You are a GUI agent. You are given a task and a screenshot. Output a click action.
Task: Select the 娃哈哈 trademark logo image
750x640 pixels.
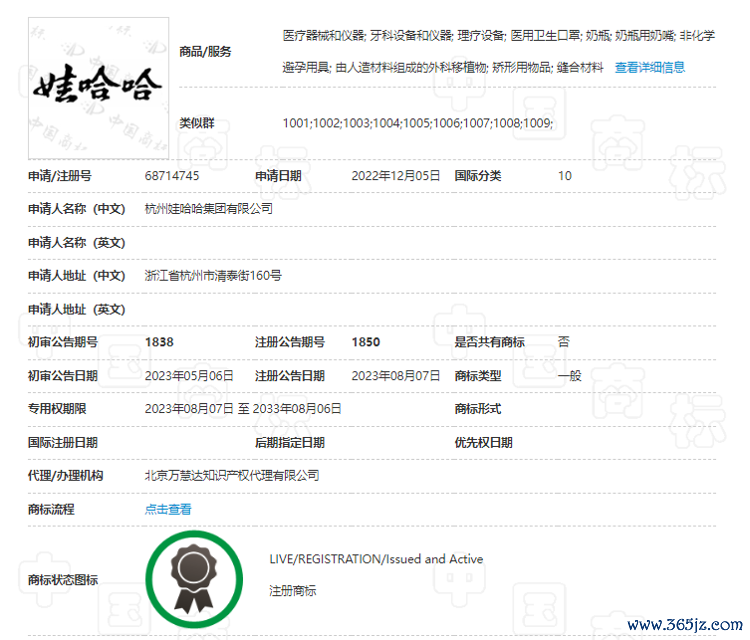99,88
